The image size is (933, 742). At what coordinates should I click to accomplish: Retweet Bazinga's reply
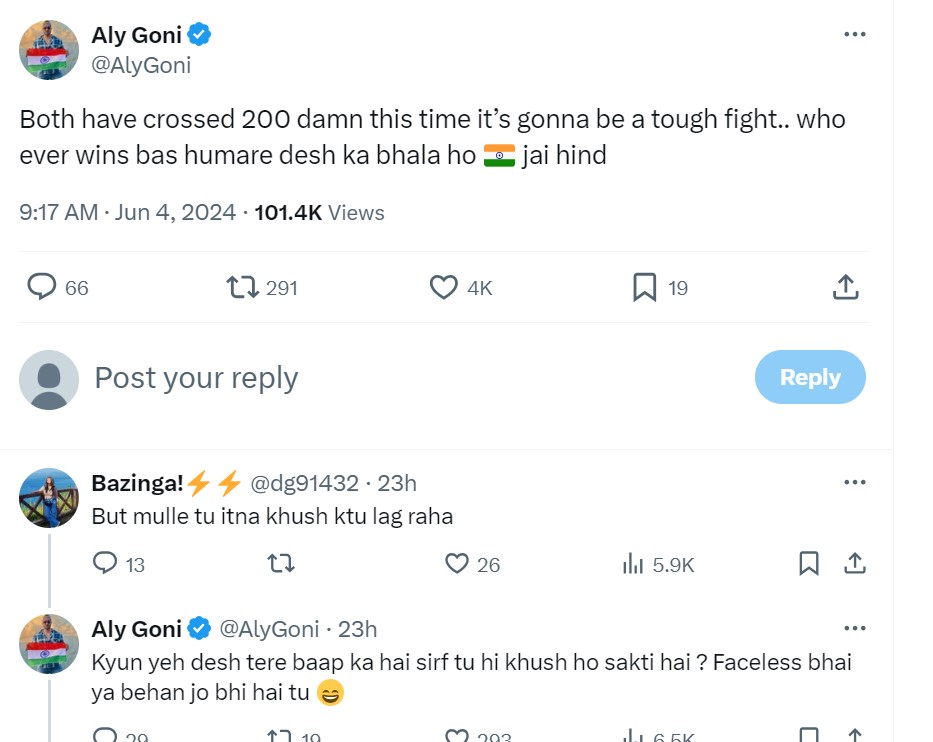click(x=281, y=564)
